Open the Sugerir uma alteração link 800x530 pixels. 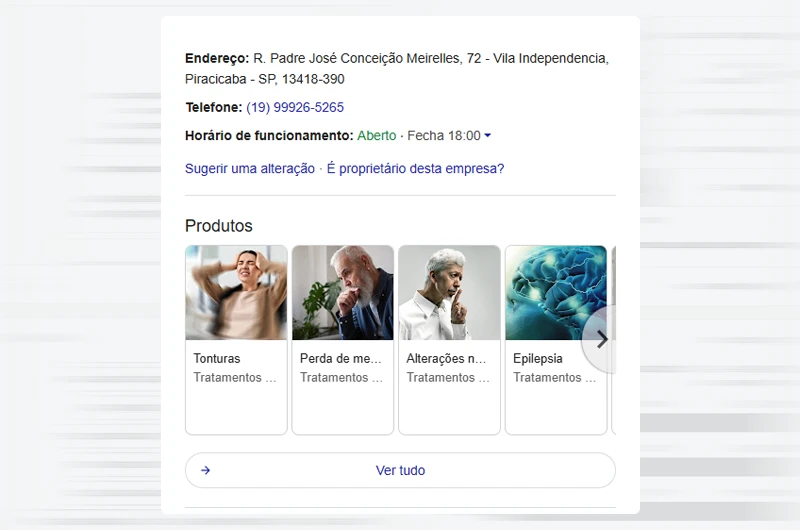(250, 169)
